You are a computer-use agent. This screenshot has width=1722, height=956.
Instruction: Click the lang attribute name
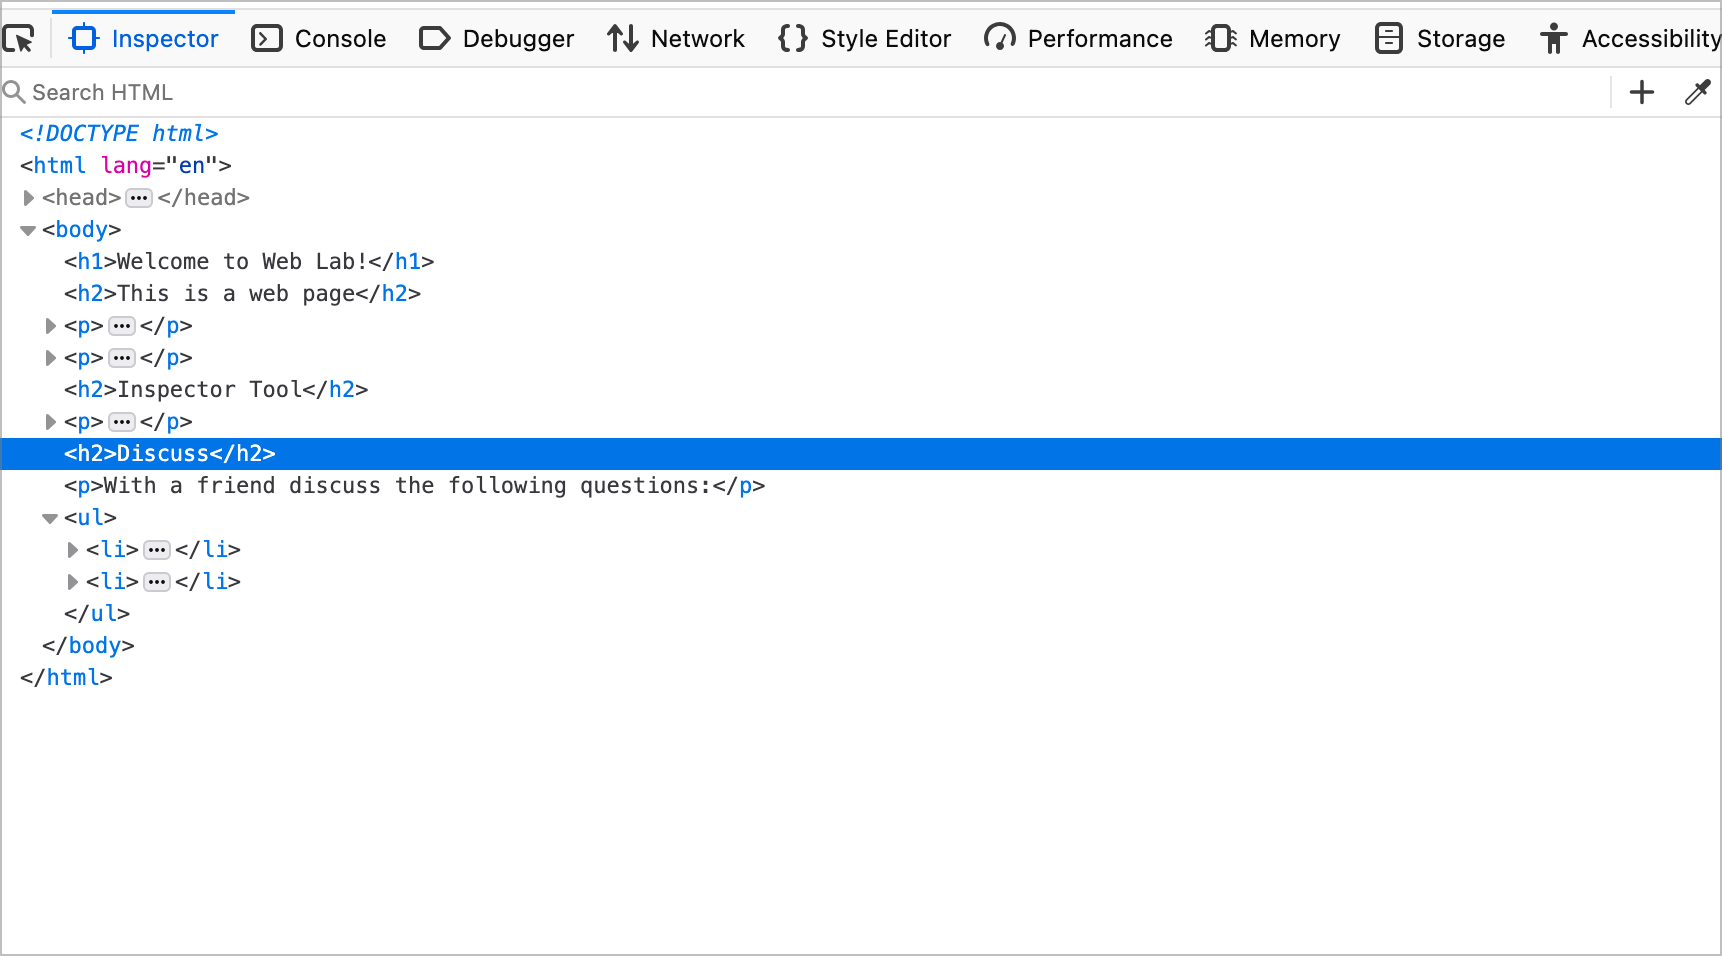126,166
